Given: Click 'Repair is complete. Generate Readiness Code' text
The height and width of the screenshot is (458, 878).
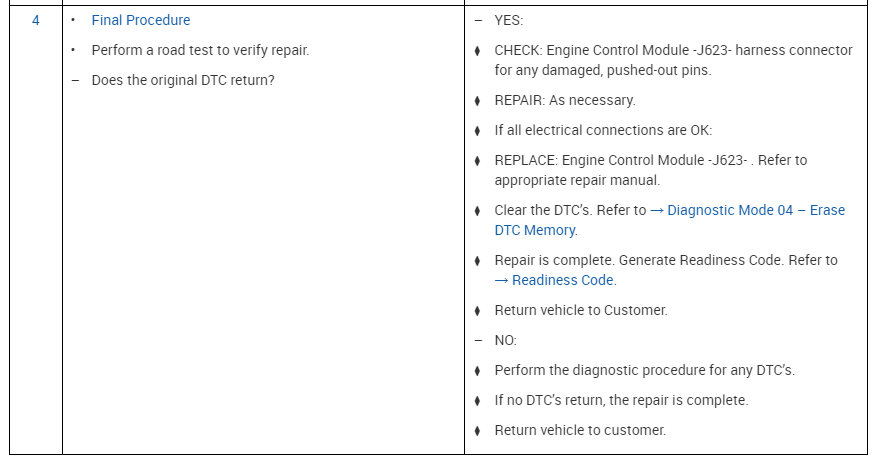Looking at the screenshot, I should point(666,260).
